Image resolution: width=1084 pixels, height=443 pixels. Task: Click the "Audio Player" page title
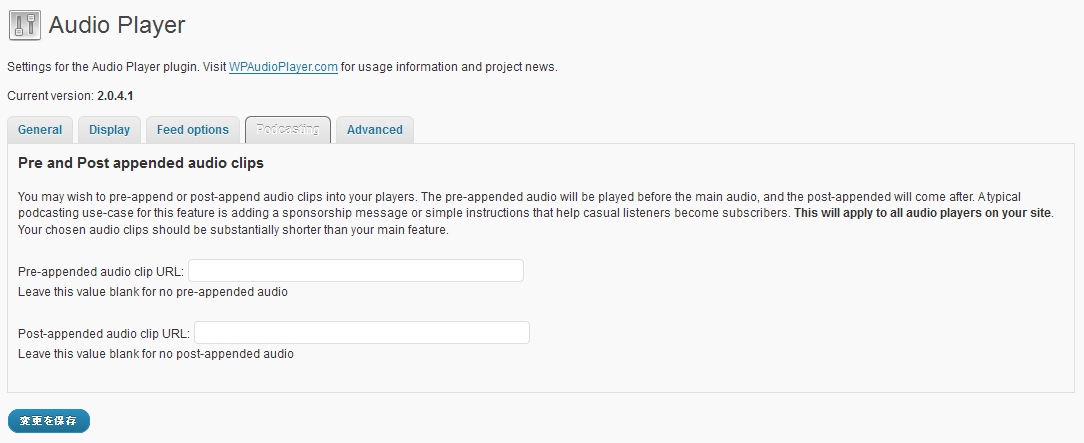coord(117,25)
